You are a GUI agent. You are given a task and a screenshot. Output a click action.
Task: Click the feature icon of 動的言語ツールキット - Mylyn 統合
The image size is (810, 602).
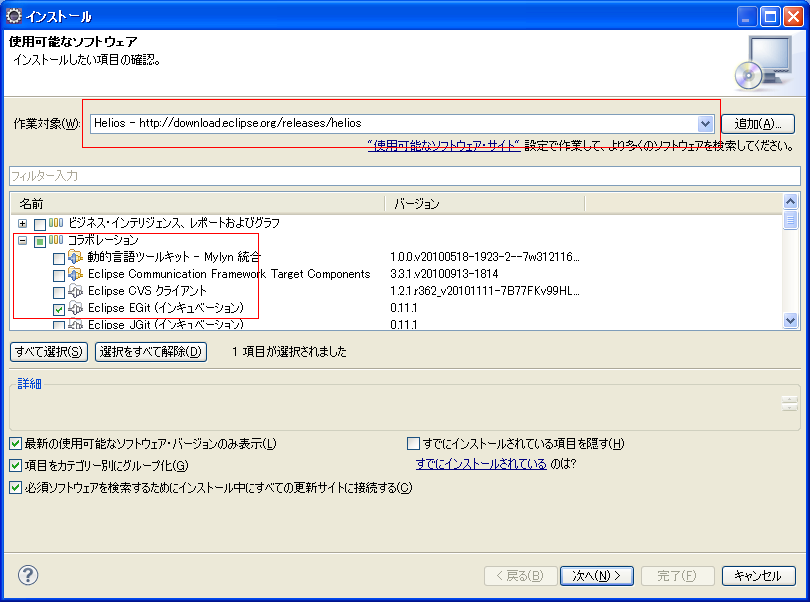(x=75, y=256)
